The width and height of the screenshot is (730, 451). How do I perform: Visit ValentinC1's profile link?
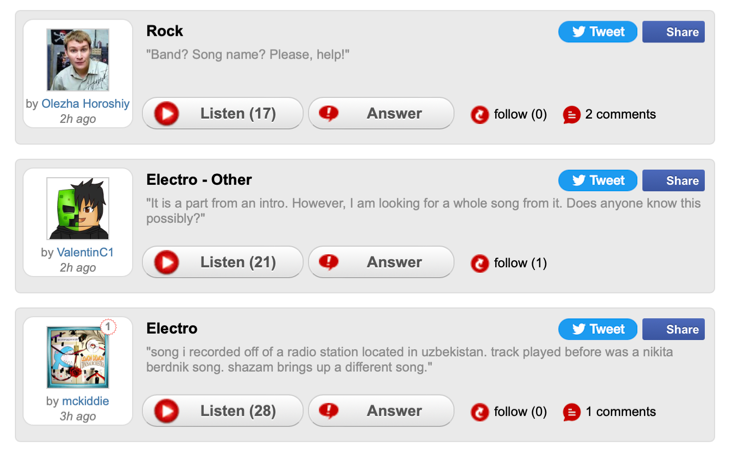tap(85, 252)
